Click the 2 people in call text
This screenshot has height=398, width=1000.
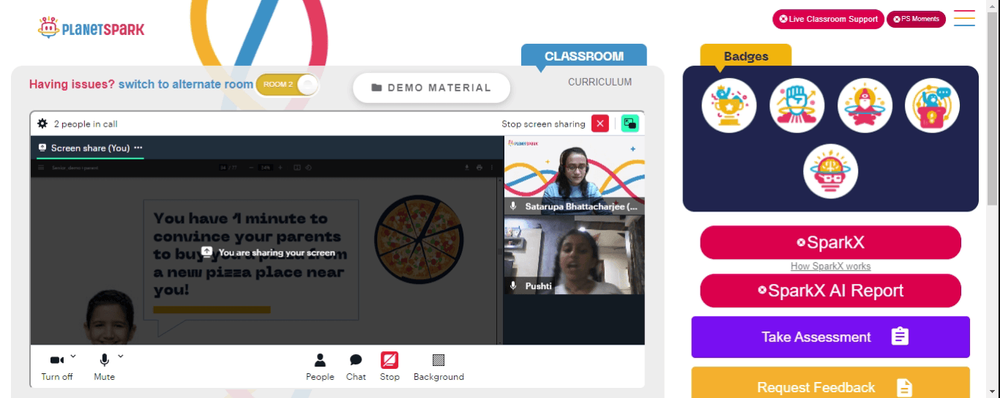85,124
